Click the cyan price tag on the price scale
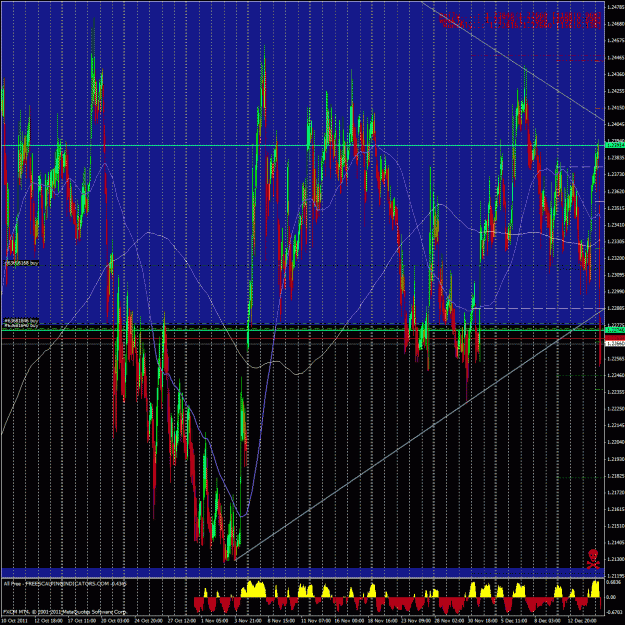 (615, 145)
